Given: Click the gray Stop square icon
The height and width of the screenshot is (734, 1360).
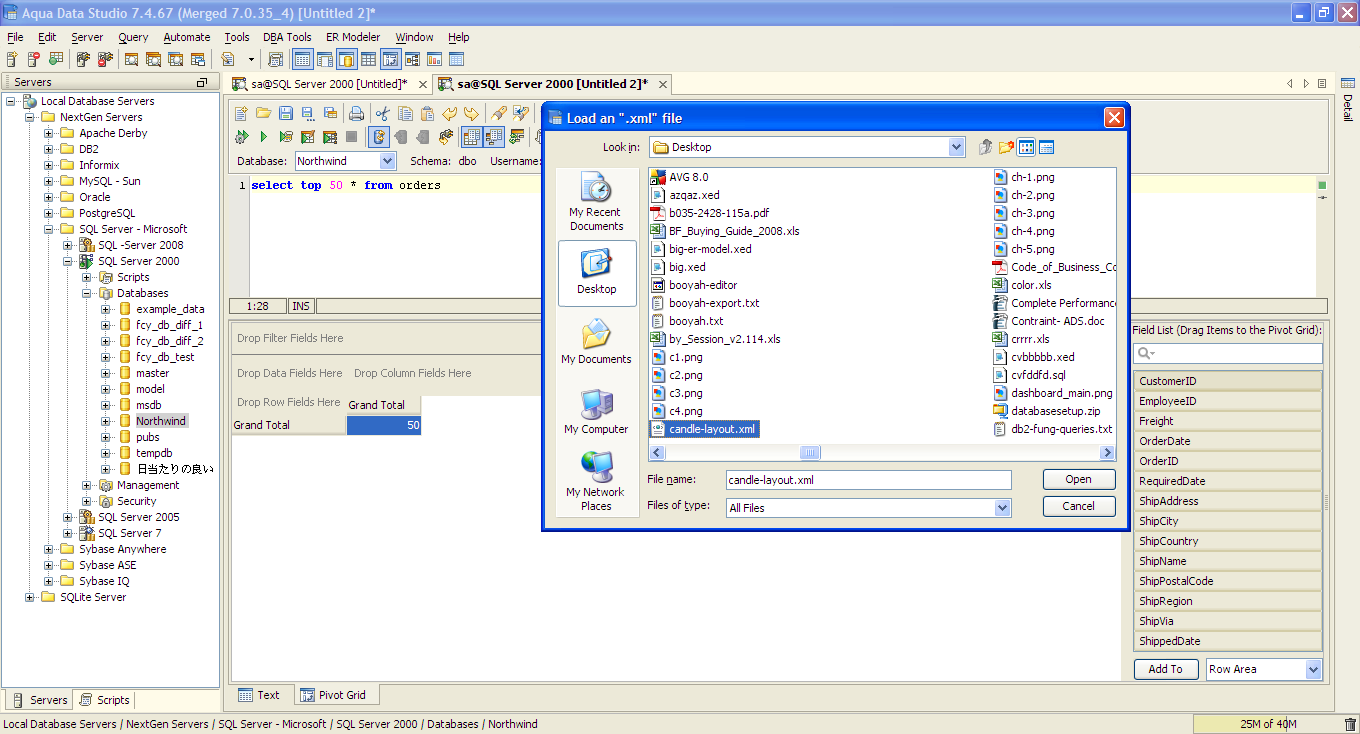Looking at the screenshot, I should pyautogui.click(x=351, y=136).
